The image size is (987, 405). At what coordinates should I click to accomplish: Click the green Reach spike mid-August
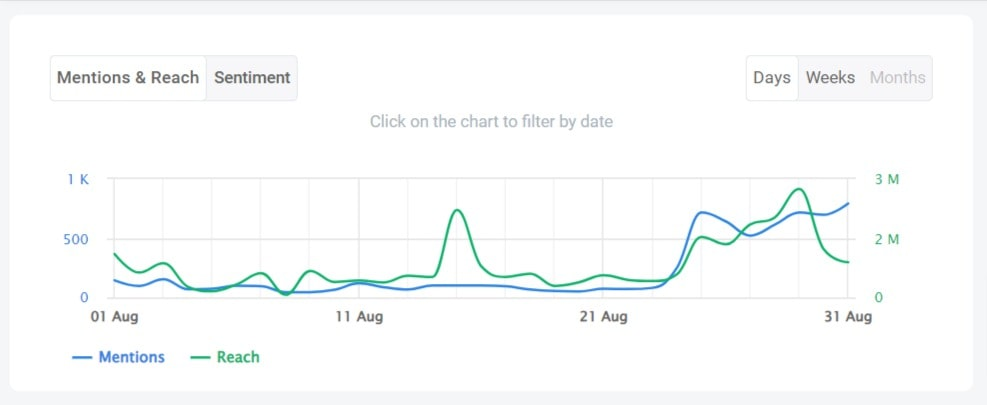click(456, 210)
